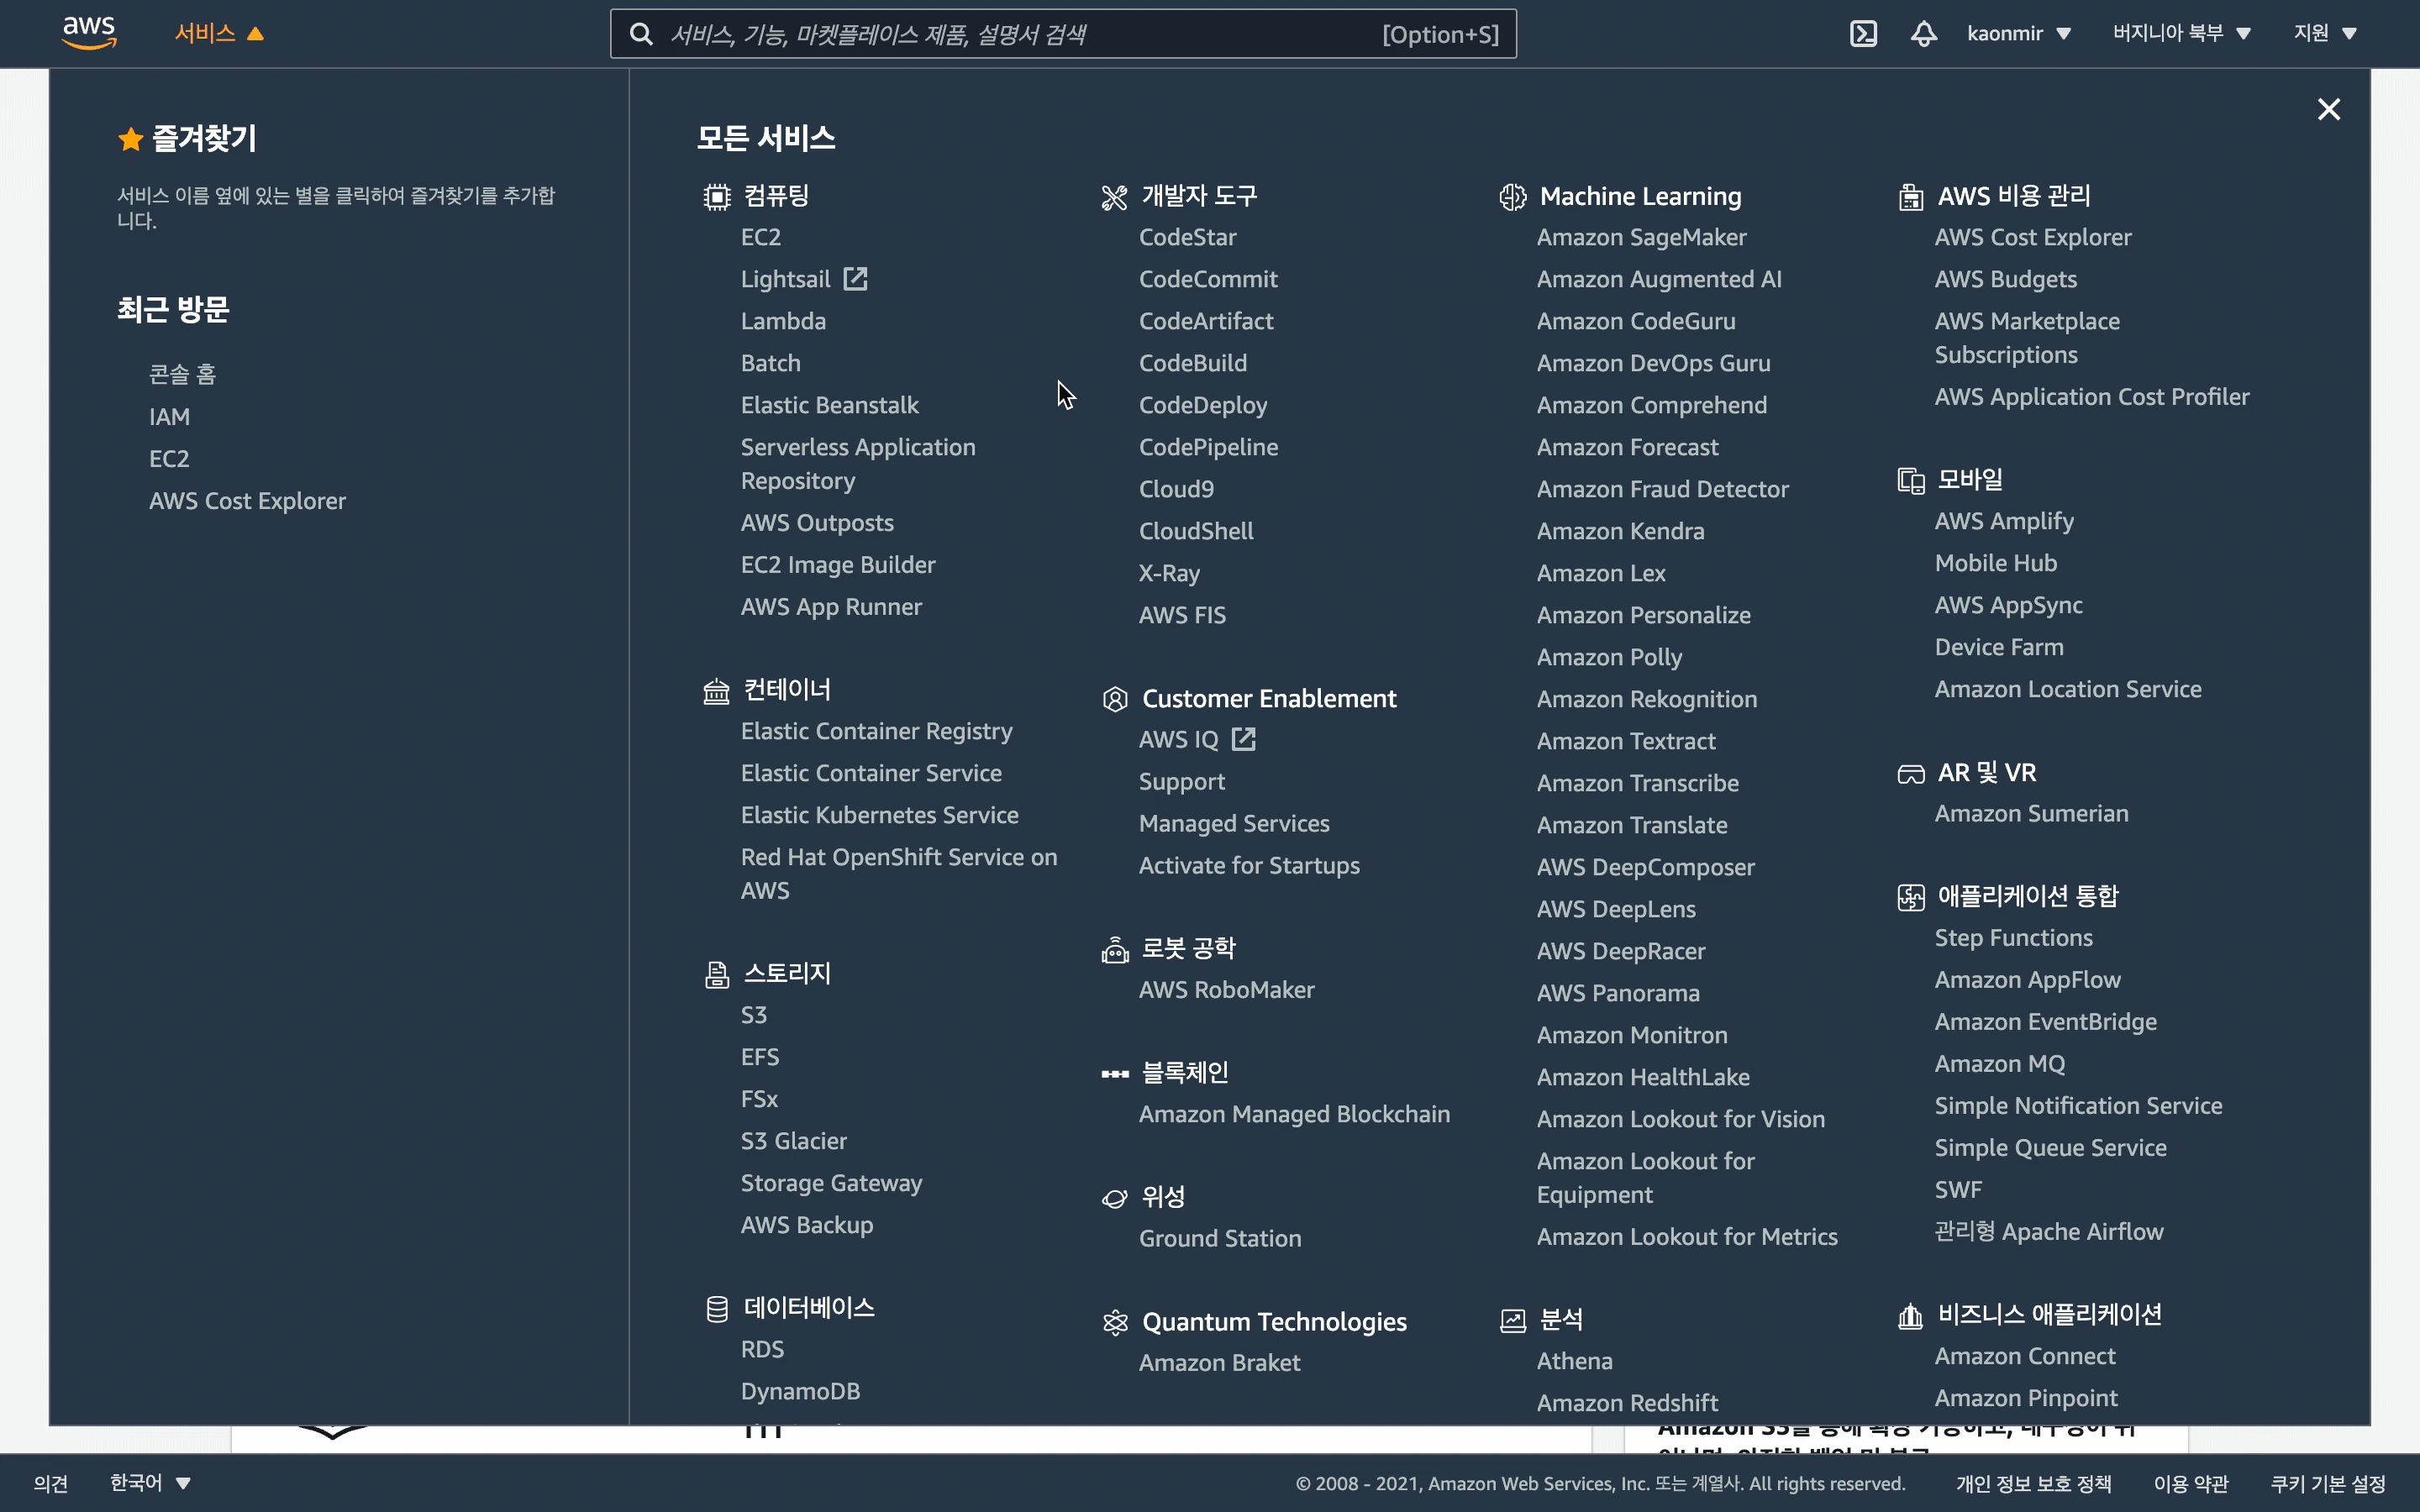
Task: Open Simple Queue Service
Action: pos(2050,1147)
